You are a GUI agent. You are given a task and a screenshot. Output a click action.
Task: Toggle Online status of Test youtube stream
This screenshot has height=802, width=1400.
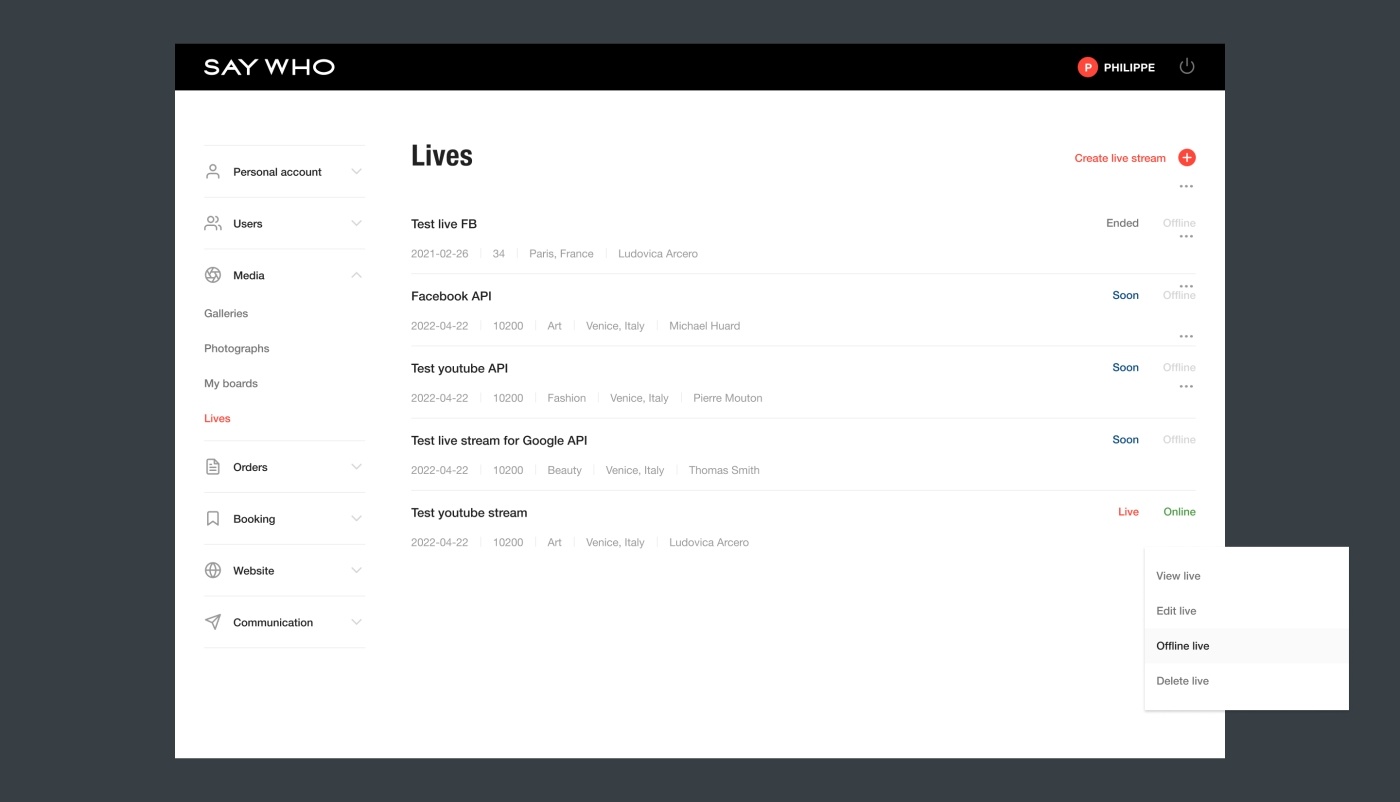pos(1179,512)
